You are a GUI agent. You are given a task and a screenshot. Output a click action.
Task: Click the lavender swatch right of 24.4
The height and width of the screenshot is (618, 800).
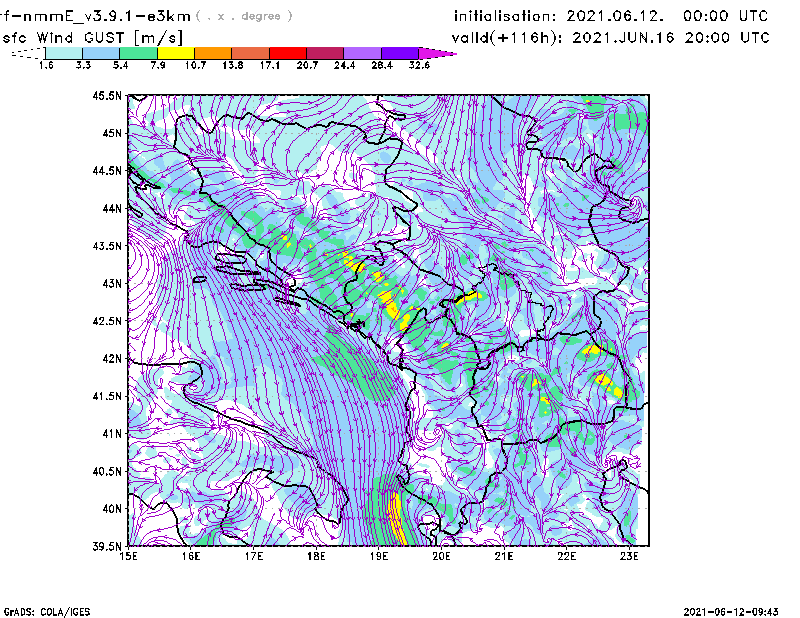(x=362, y=53)
